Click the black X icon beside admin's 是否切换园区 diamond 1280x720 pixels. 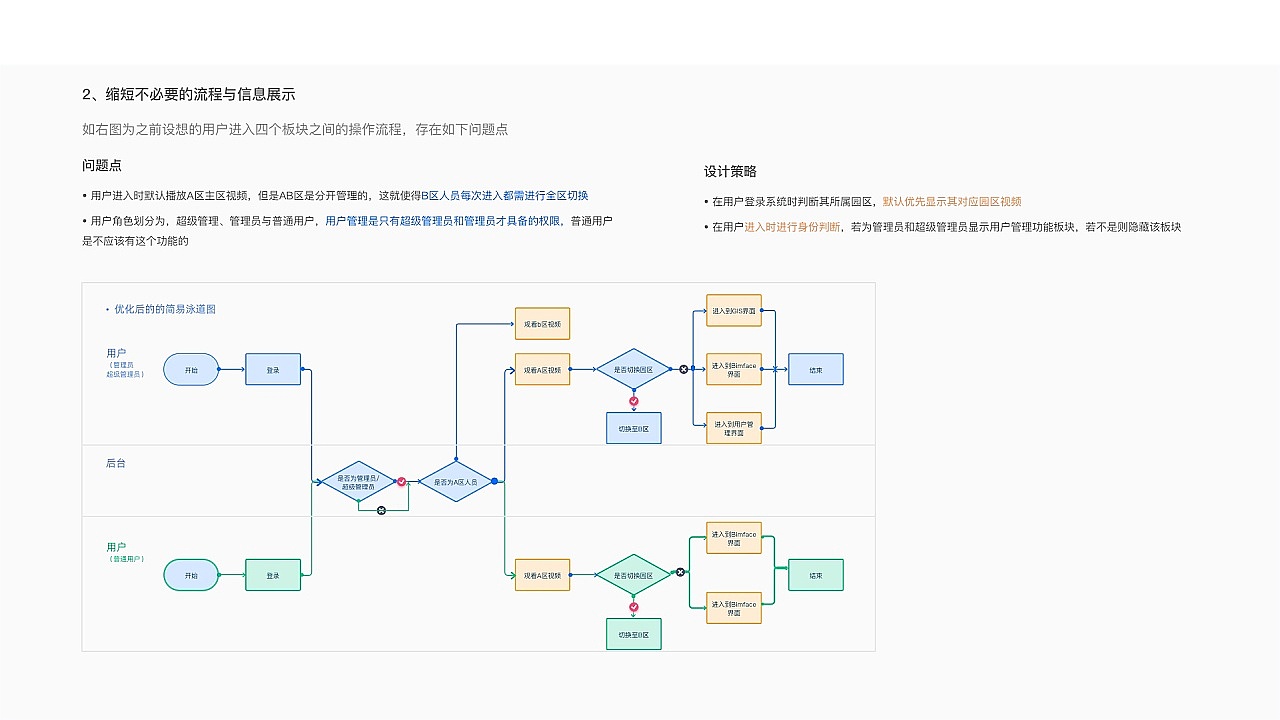(683, 369)
